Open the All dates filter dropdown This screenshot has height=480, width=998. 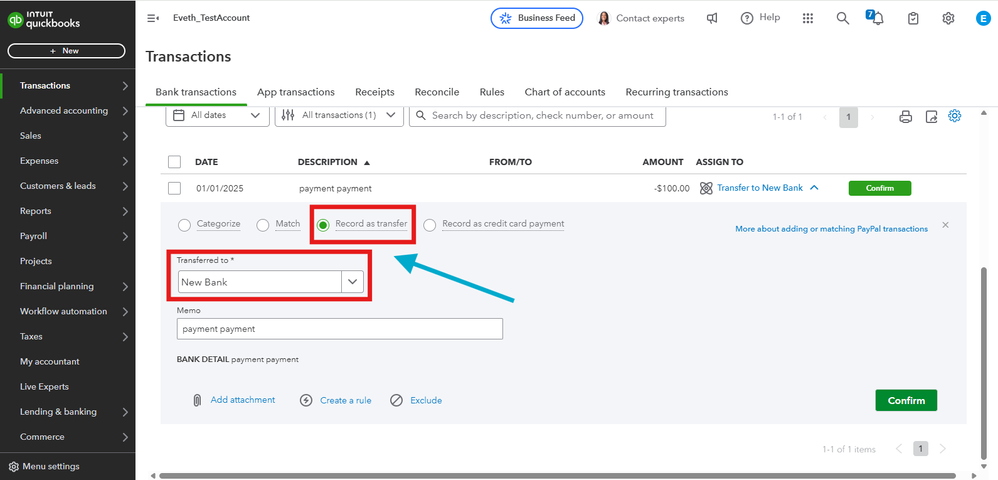[x=217, y=116]
